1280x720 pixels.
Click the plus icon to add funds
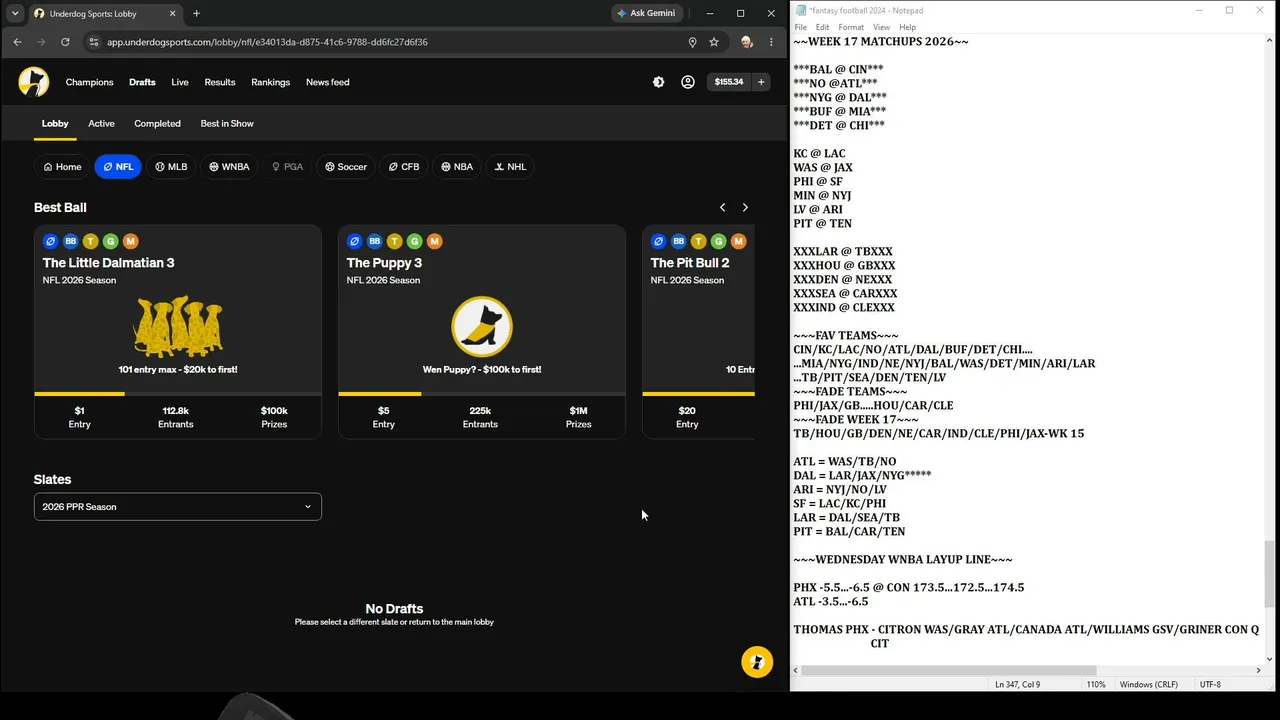[x=761, y=82]
